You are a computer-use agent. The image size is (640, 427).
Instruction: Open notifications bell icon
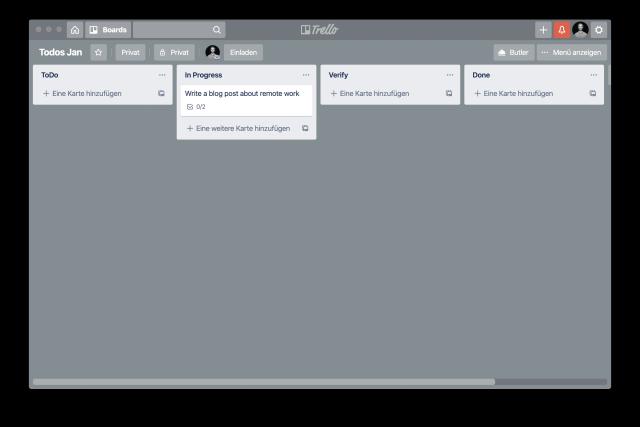click(561, 30)
